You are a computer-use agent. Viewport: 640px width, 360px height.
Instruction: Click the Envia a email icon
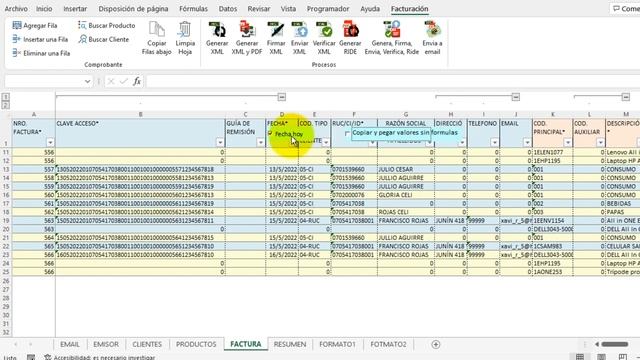[432, 29]
